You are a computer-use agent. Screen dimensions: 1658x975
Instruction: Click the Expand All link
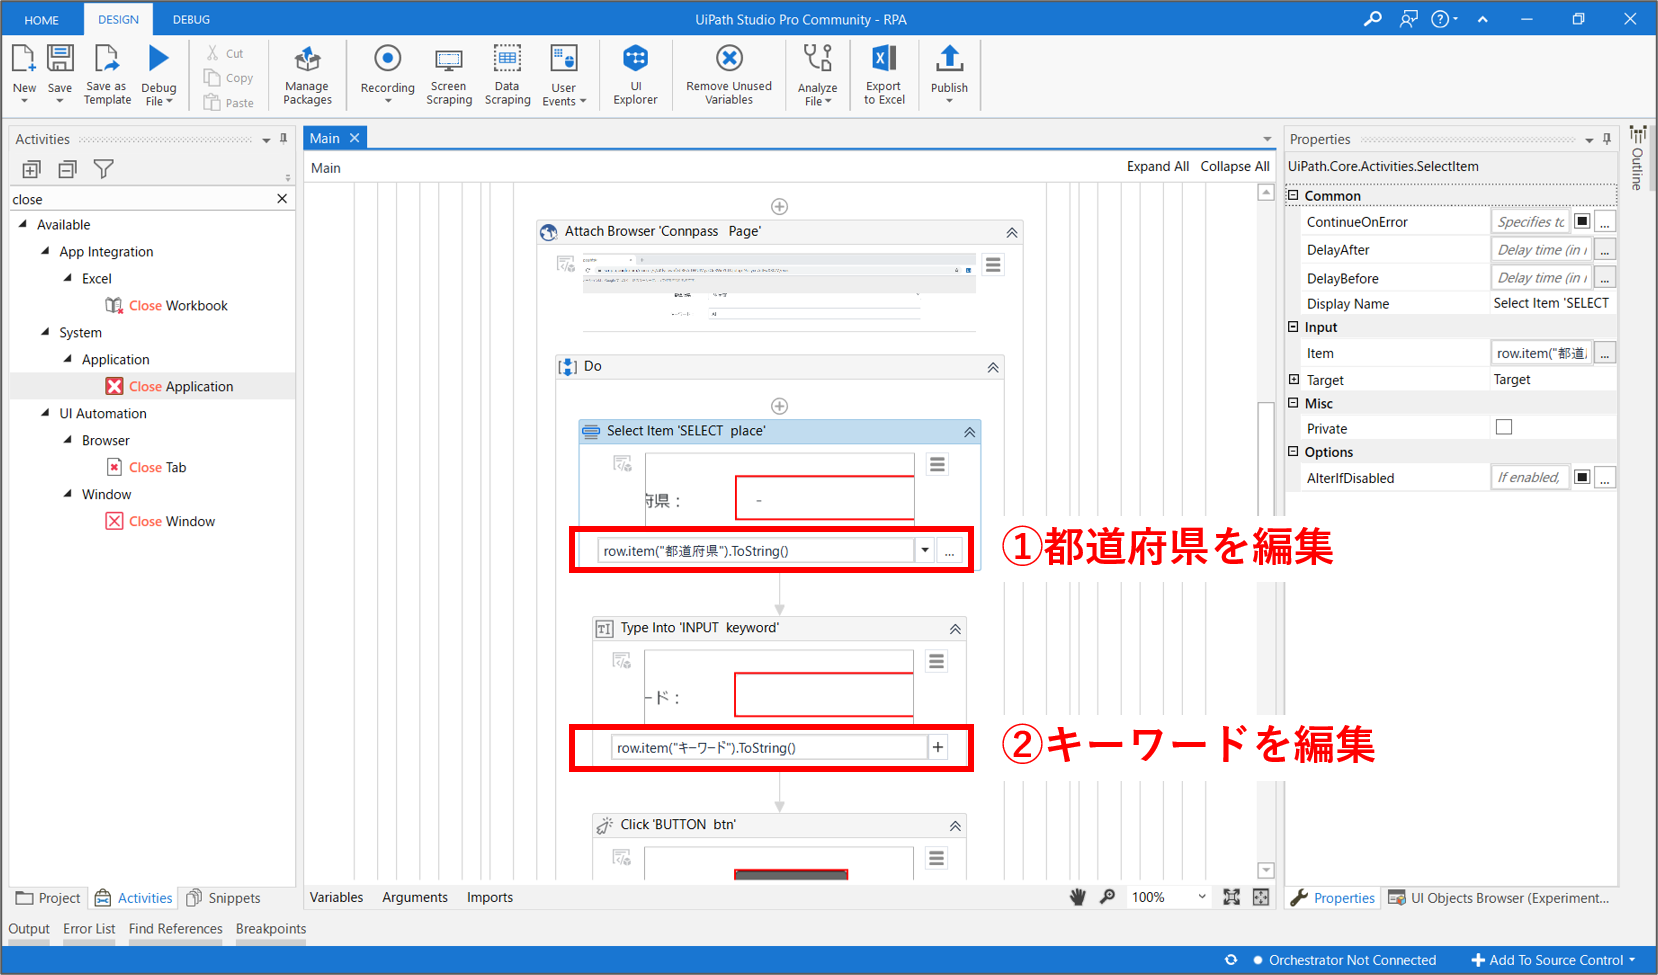[1157, 167]
